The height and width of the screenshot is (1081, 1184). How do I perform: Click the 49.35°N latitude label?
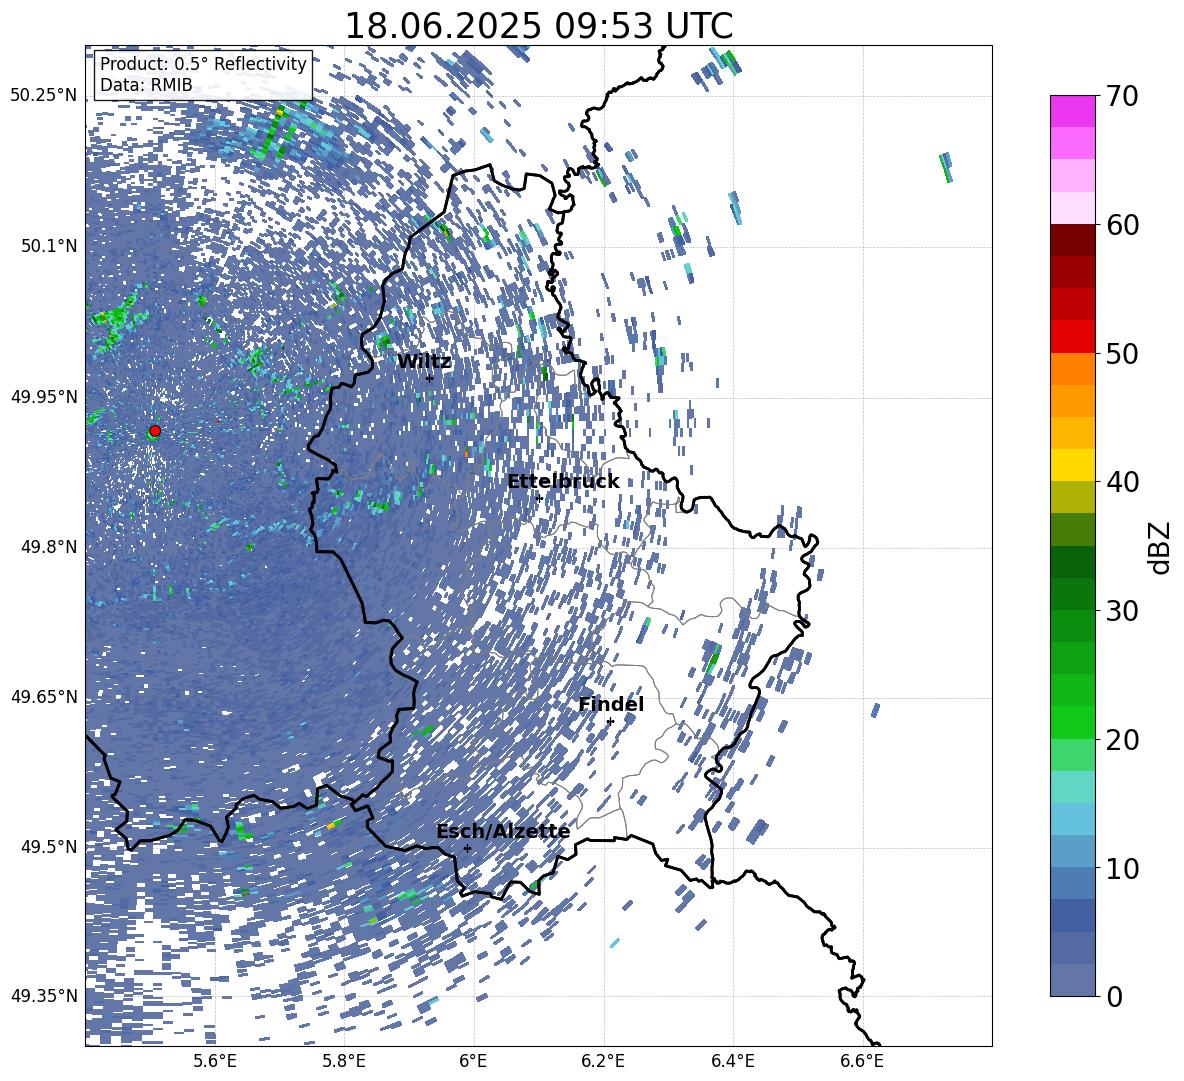44,996
